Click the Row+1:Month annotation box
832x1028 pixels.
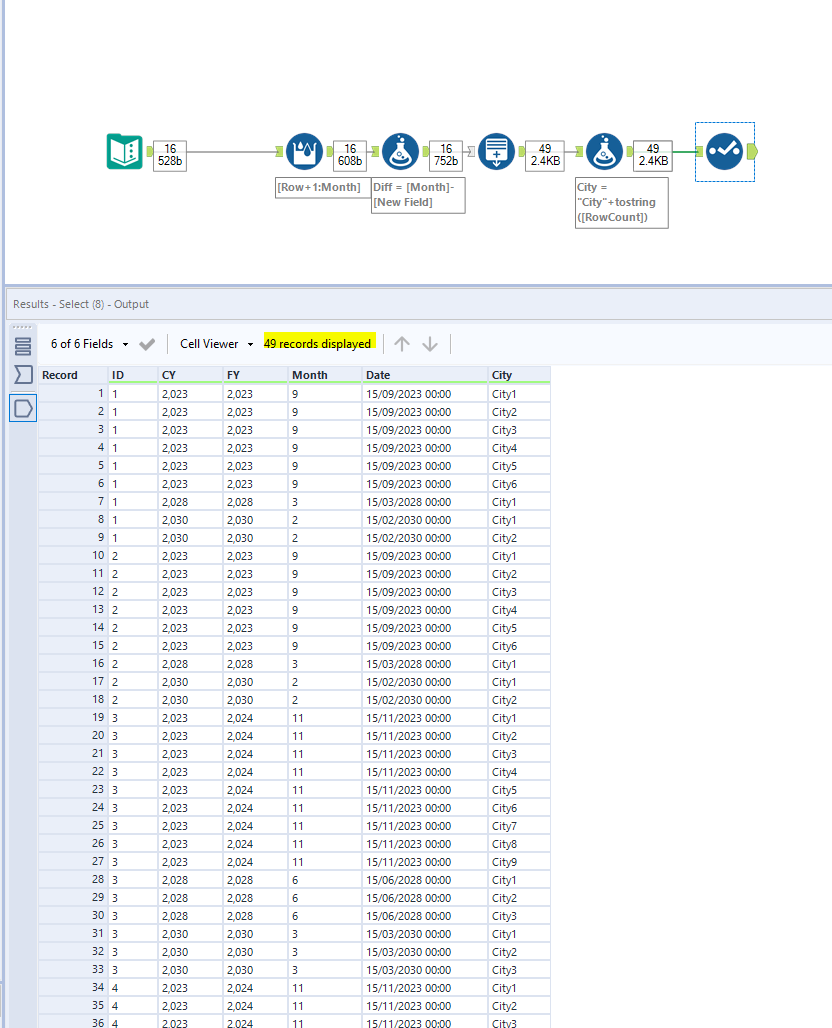tap(322, 187)
